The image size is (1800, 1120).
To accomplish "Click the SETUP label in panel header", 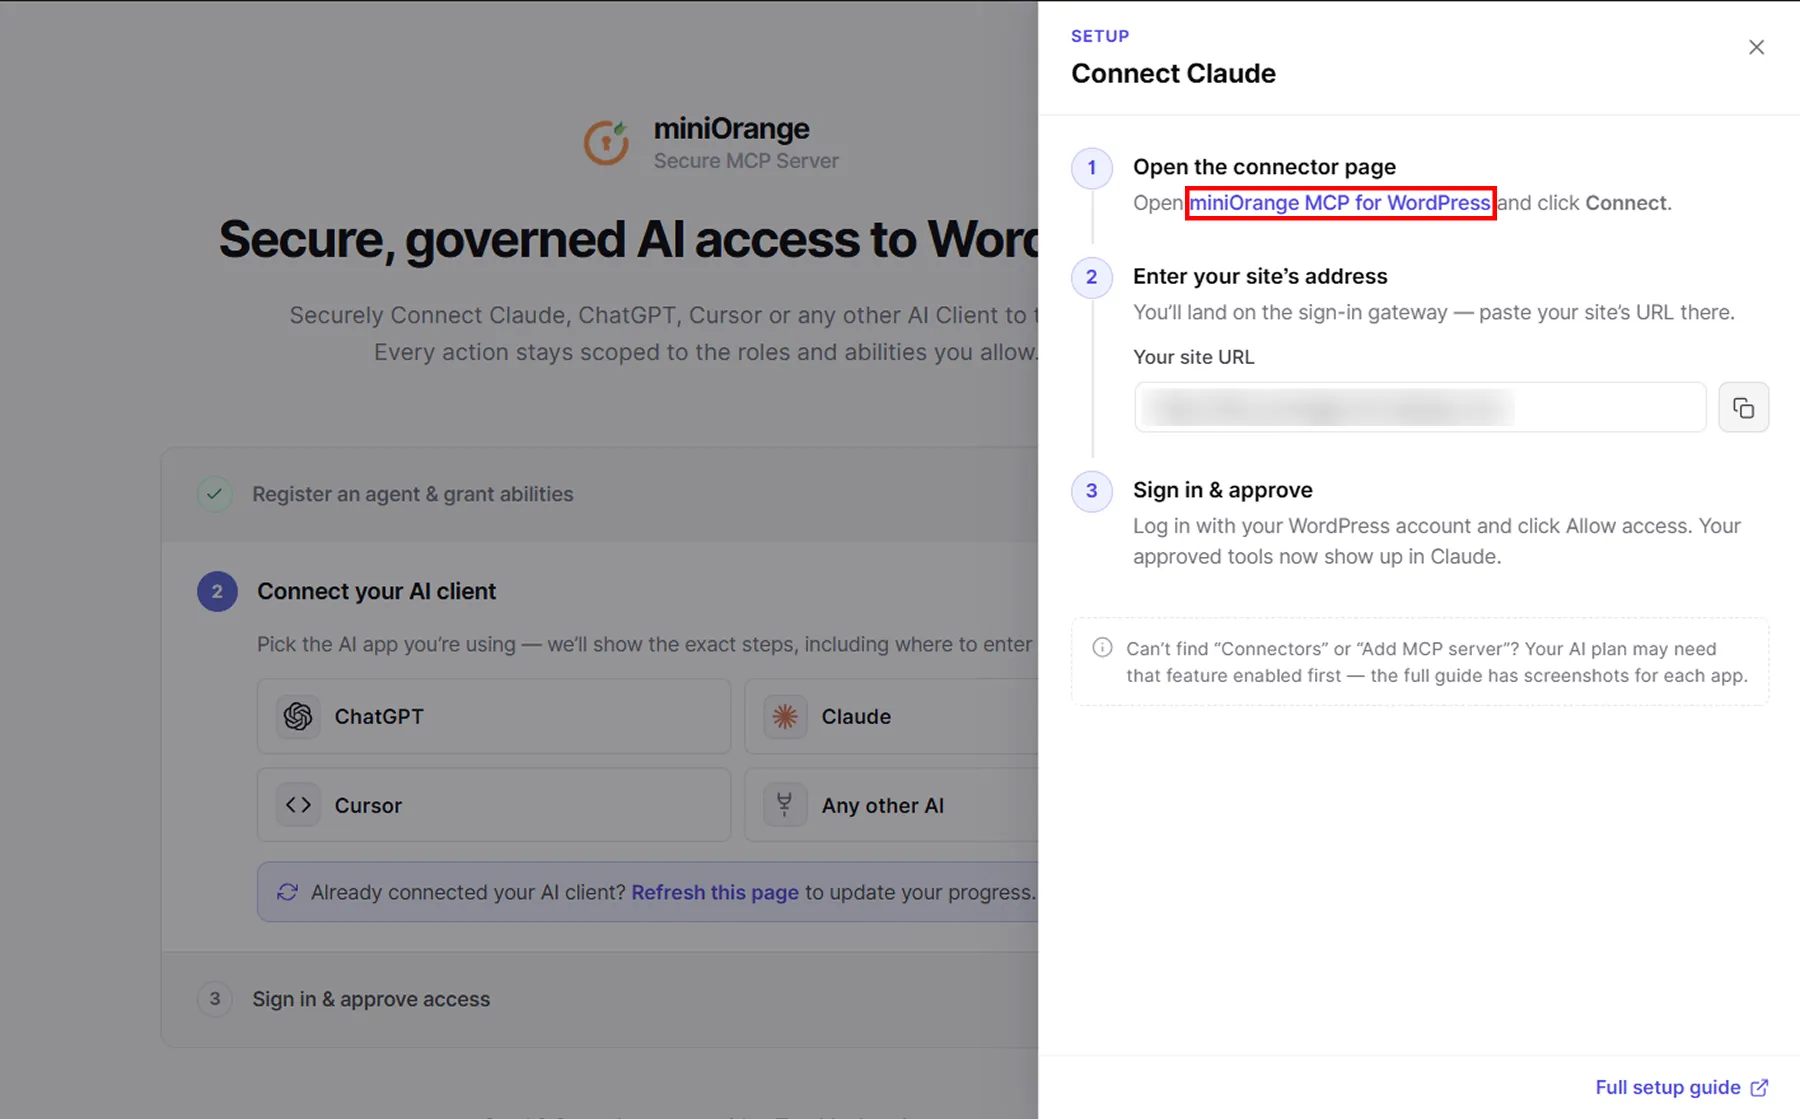I will pyautogui.click(x=1100, y=36).
